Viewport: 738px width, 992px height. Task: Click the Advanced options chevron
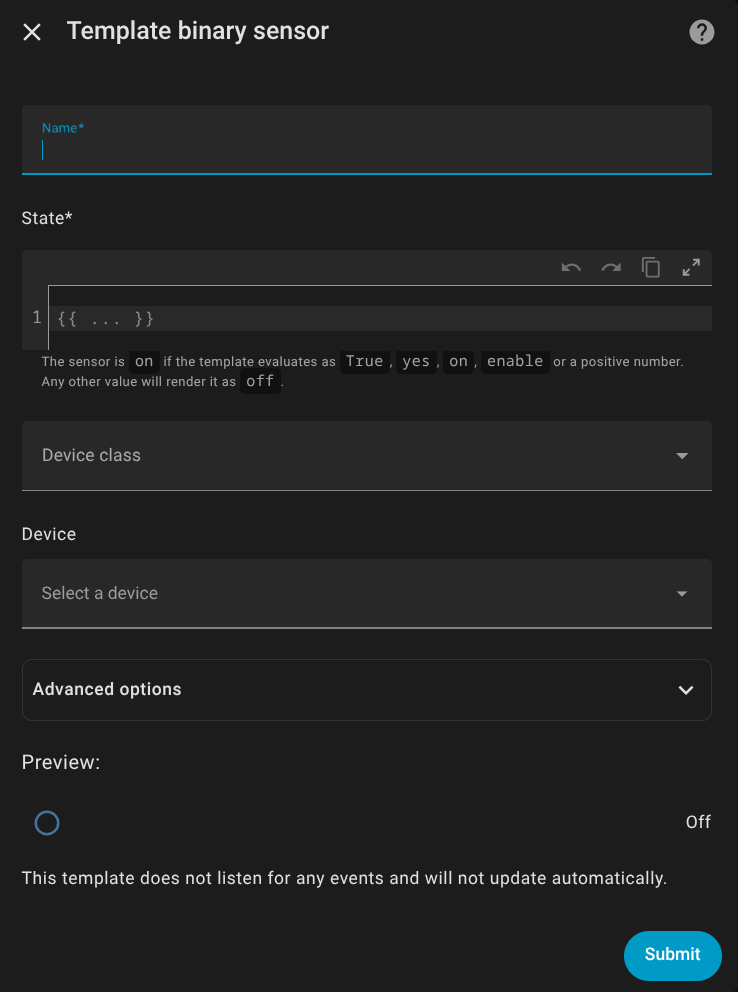coord(686,690)
